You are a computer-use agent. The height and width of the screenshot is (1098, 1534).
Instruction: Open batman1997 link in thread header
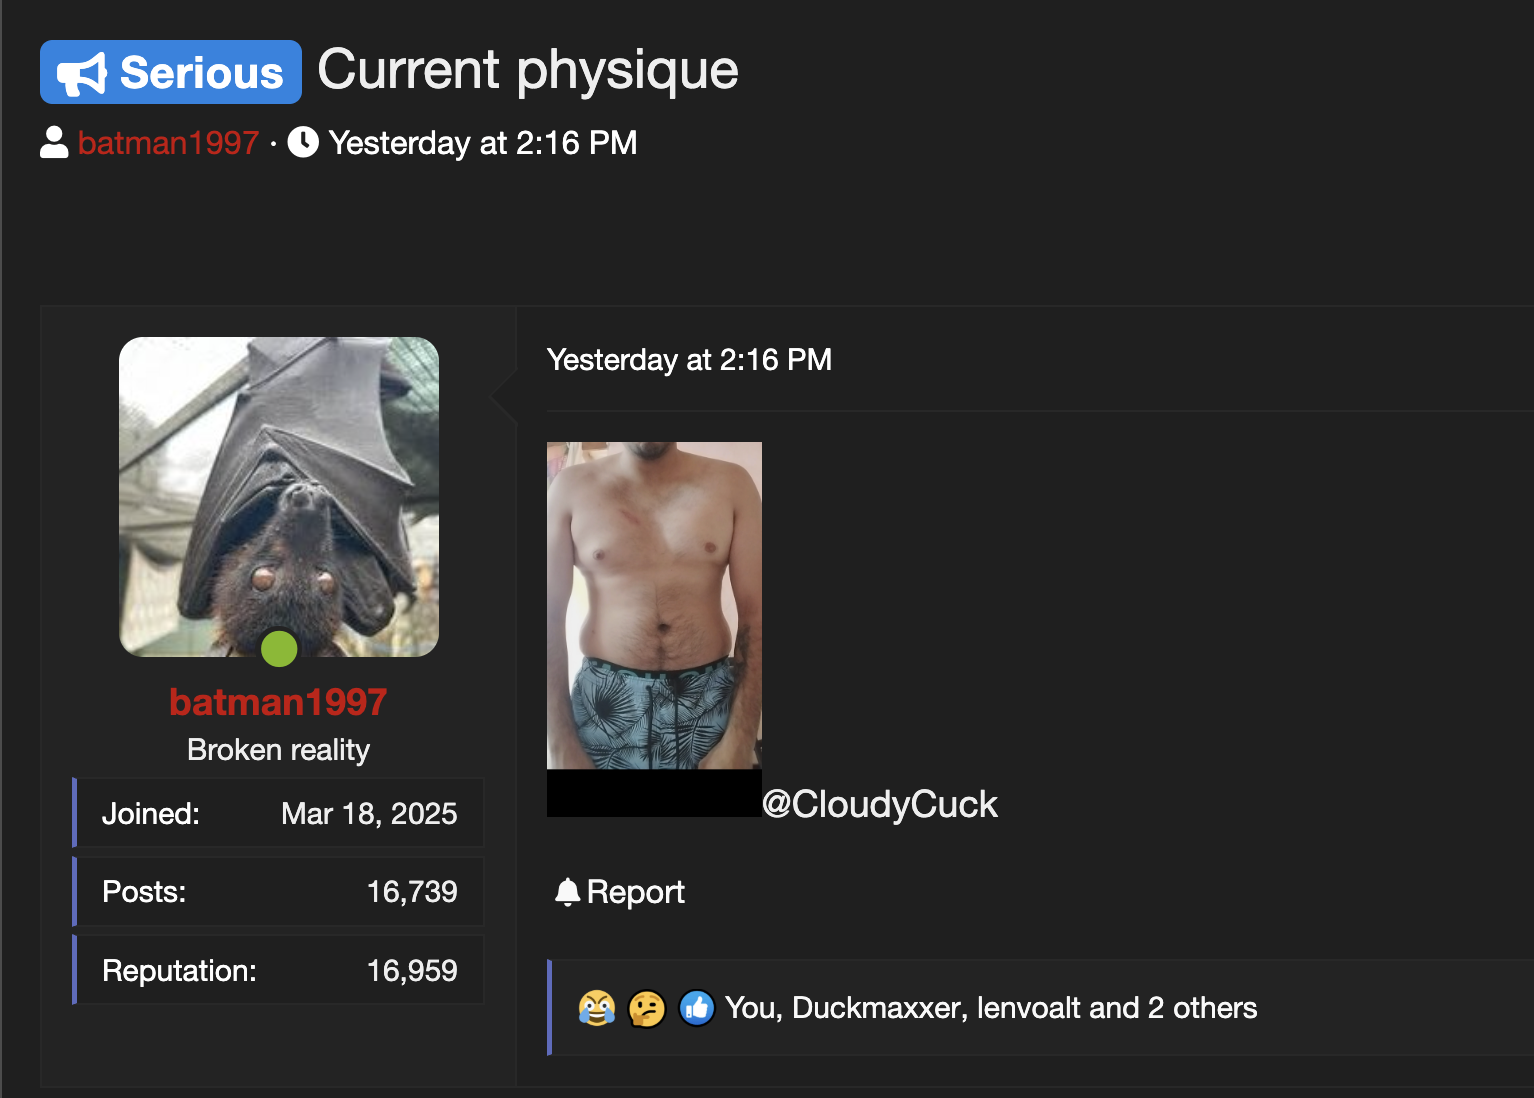(x=168, y=142)
